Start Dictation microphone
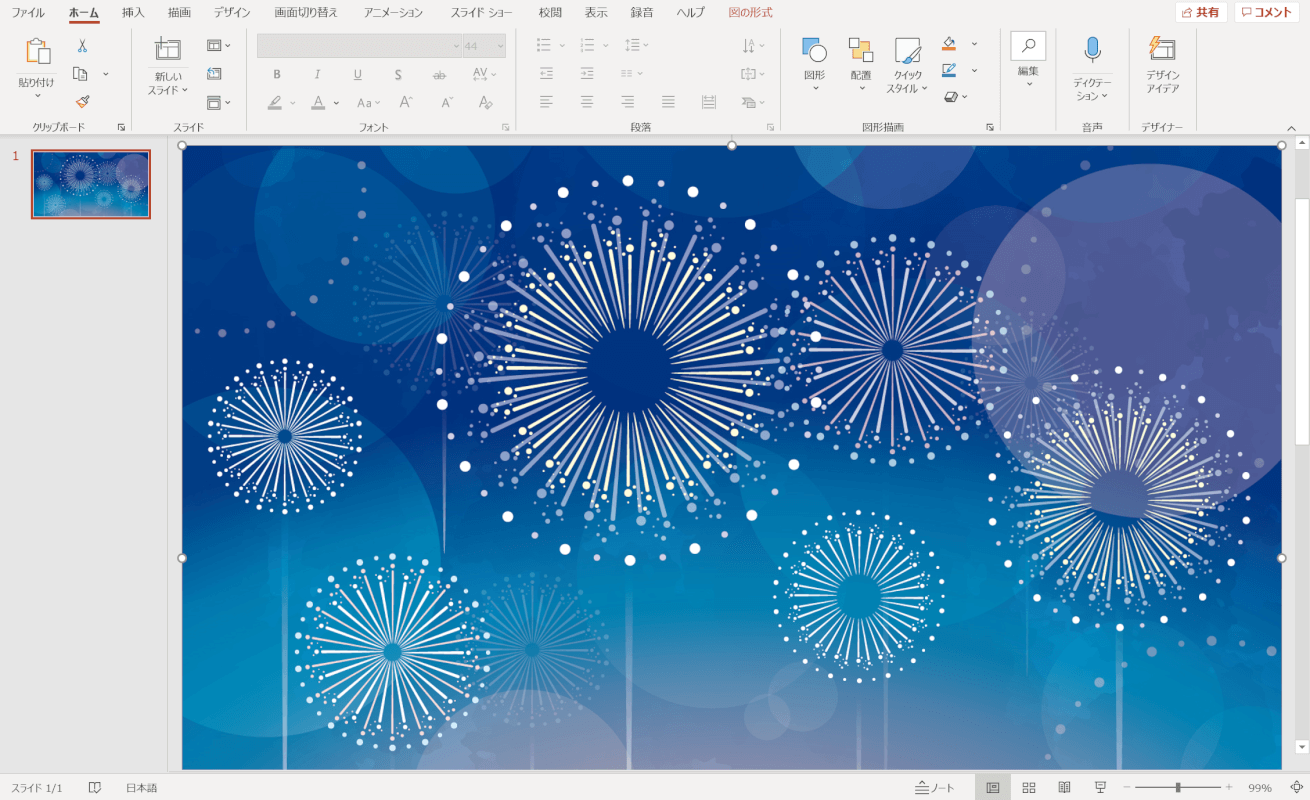Screen dimensions: 1310x800 pos(1092,50)
